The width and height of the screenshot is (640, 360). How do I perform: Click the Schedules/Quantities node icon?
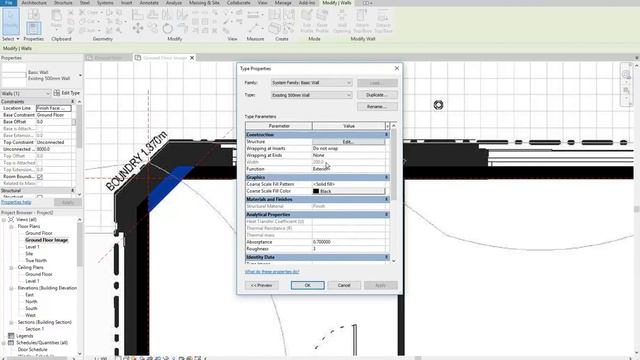[11, 343]
